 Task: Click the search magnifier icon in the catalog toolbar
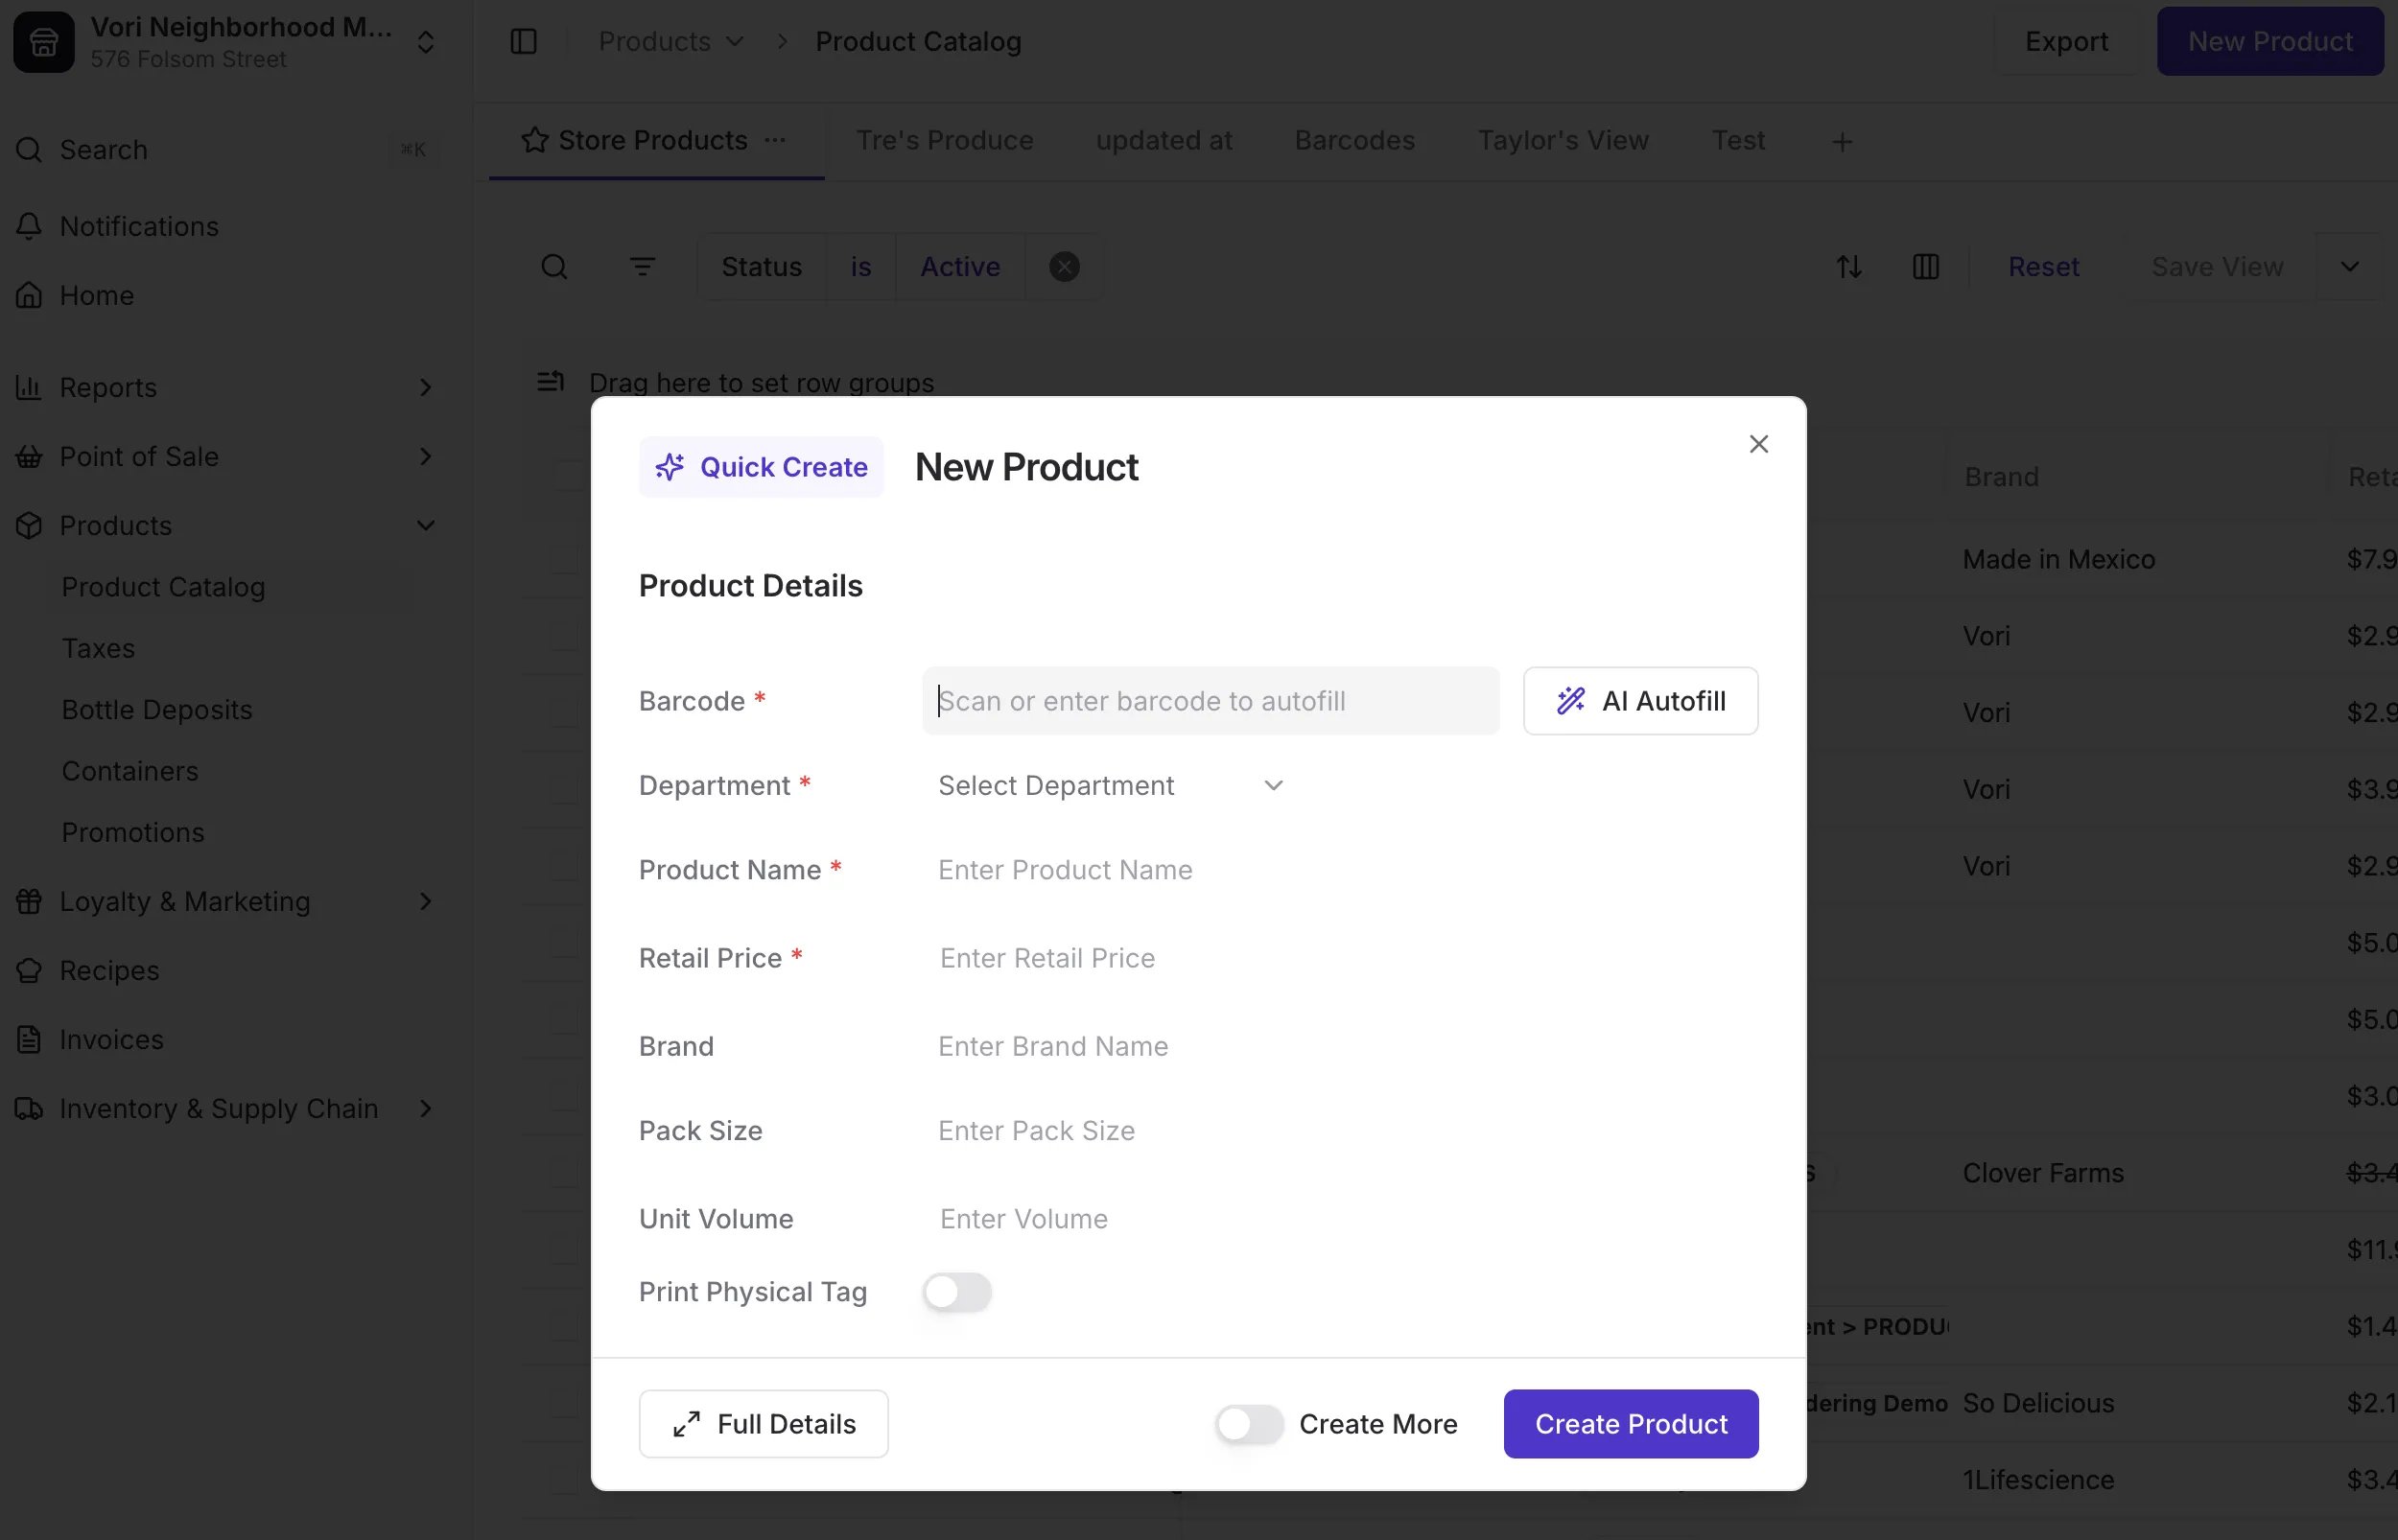tap(554, 267)
